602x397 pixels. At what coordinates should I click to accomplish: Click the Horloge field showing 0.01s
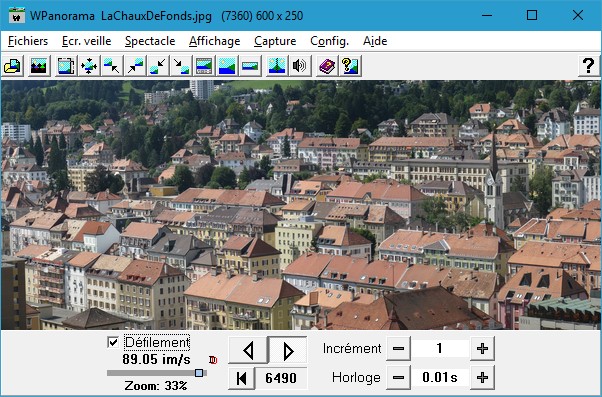click(x=440, y=377)
